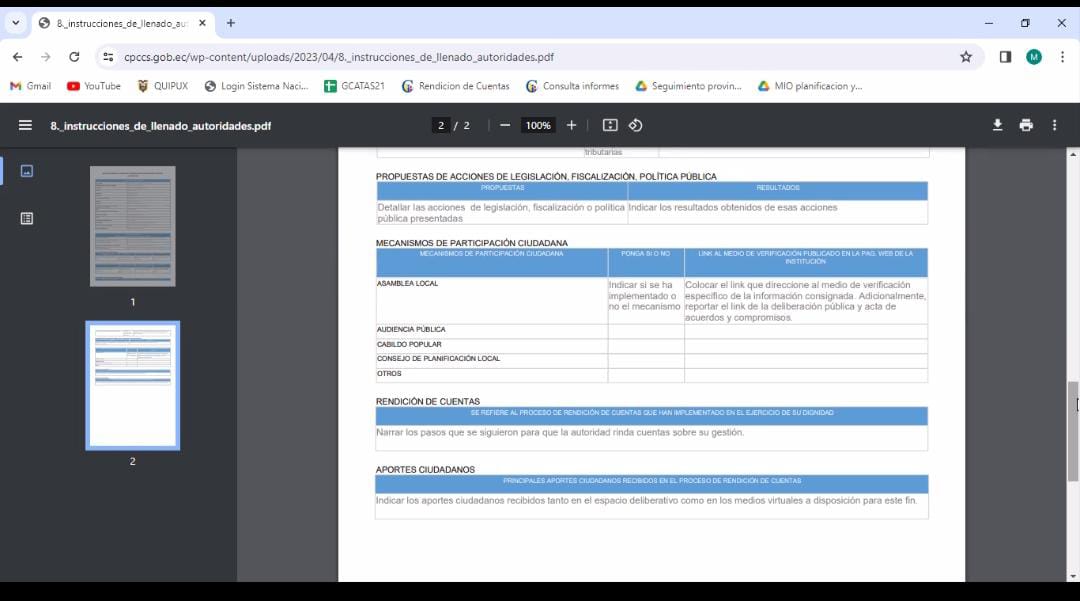This screenshot has width=1080, height=601.
Task: Open the YouTube bookmark
Action: [x=93, y=86]
